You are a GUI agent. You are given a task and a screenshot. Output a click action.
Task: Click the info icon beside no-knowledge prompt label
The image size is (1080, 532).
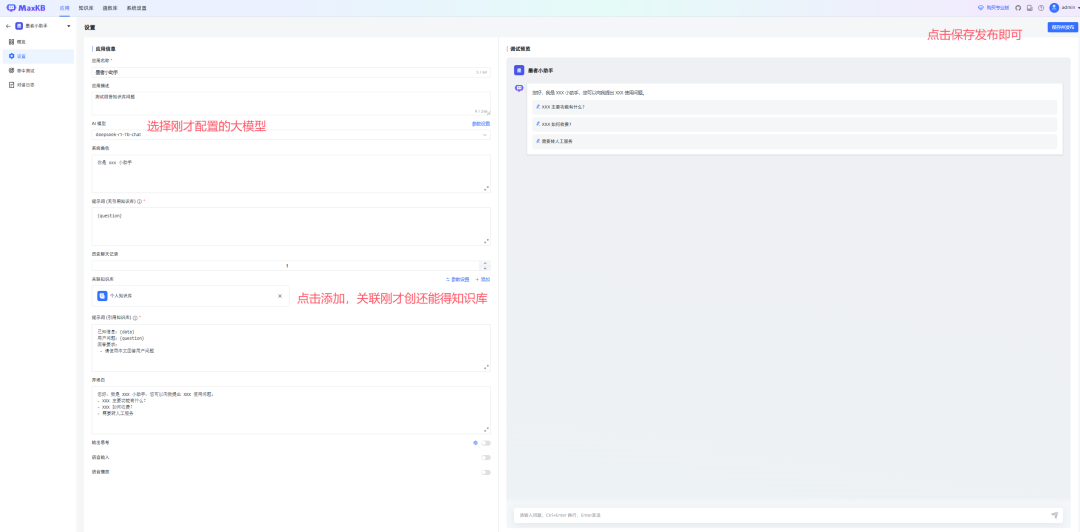tap(139, 201)
